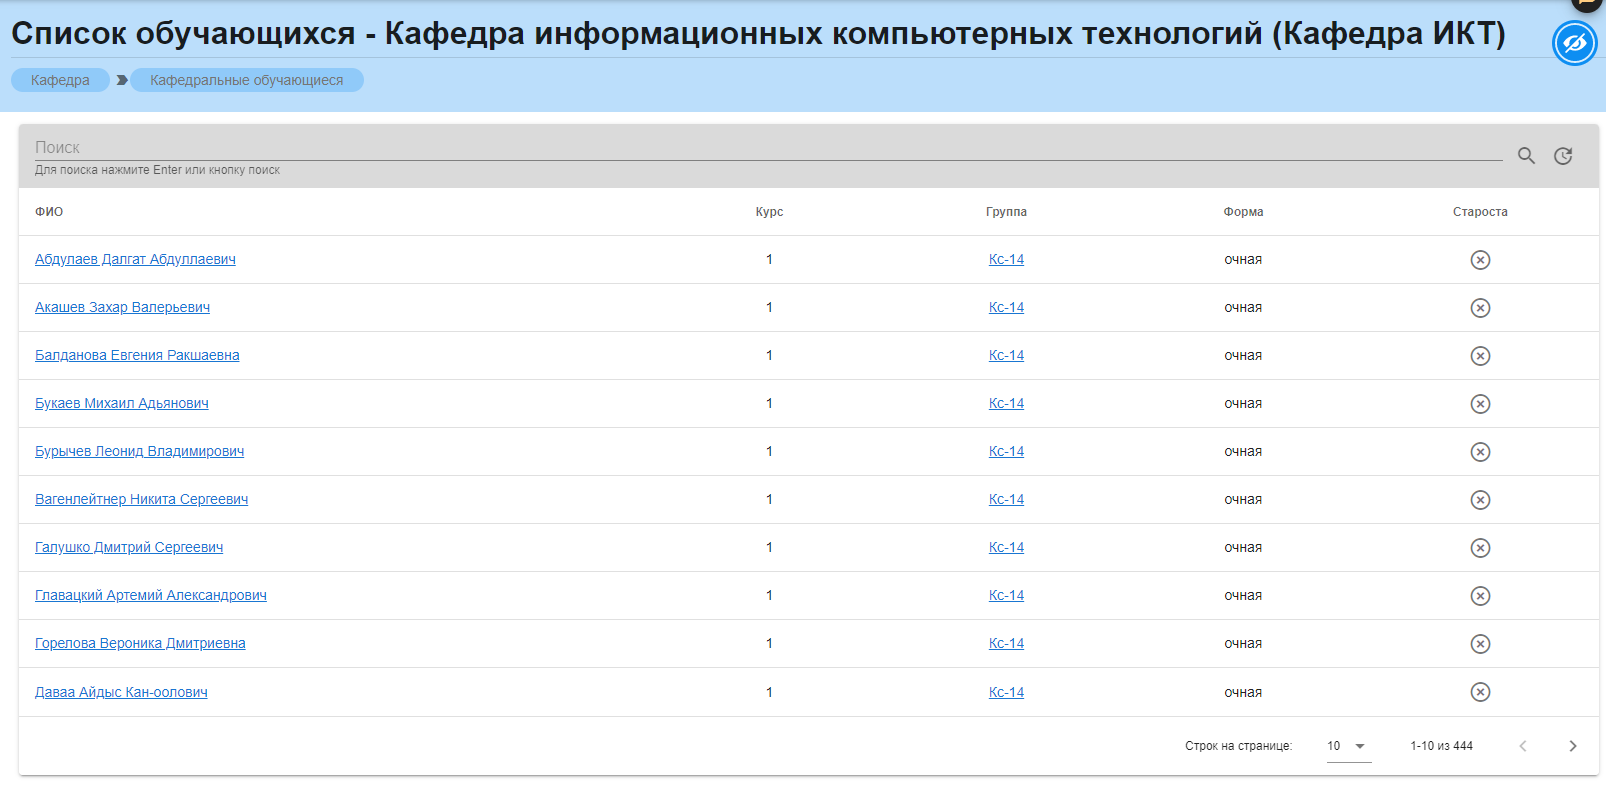Viewport: 1606px width, 797px height.
Task: Sort by the ФИО column header
Action: tap(49, 212)
